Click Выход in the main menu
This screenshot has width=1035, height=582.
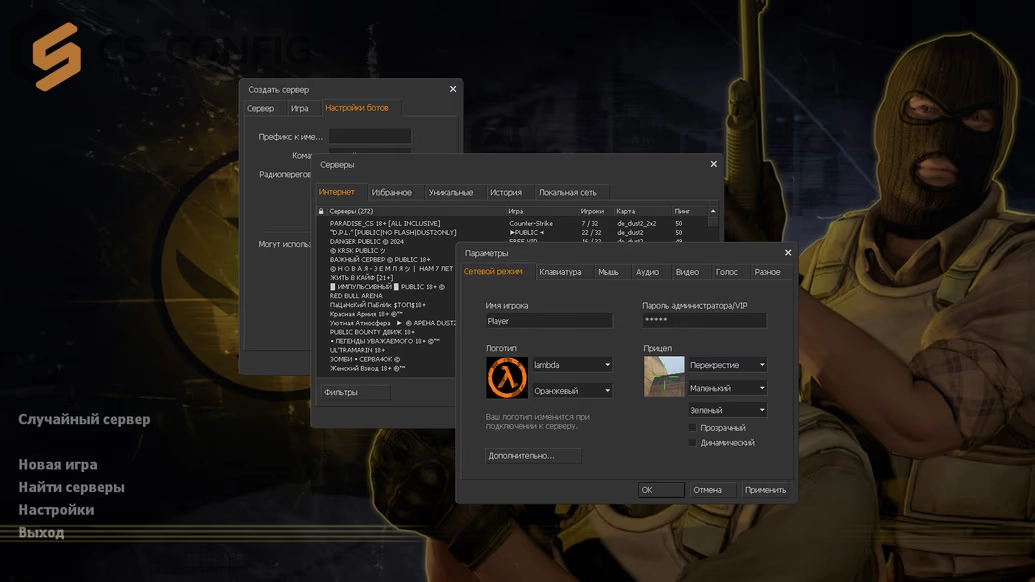(x=41, y=533)
